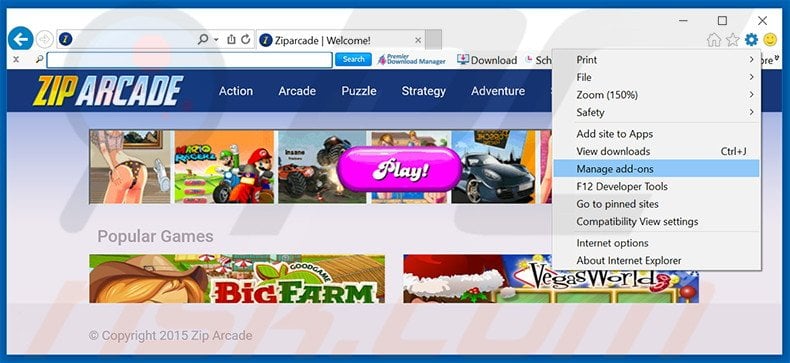790x363 pixels.
Task: Open the Strategy games category
Action: tap(424, 91)
